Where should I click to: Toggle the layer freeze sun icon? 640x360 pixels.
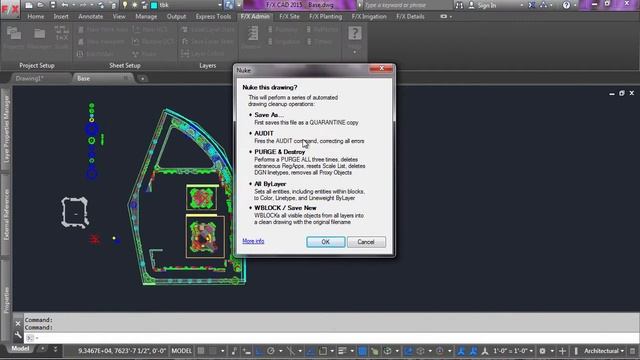(x=135, y=5)
